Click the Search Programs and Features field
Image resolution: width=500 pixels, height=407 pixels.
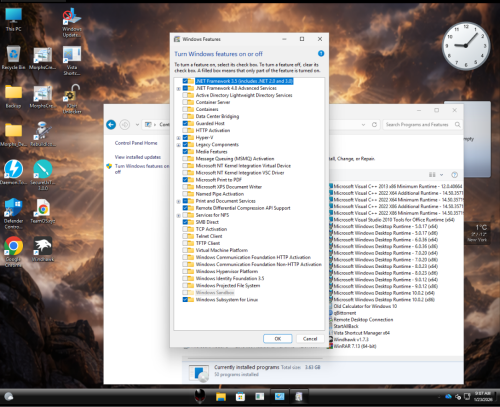[x=422, y=125]
